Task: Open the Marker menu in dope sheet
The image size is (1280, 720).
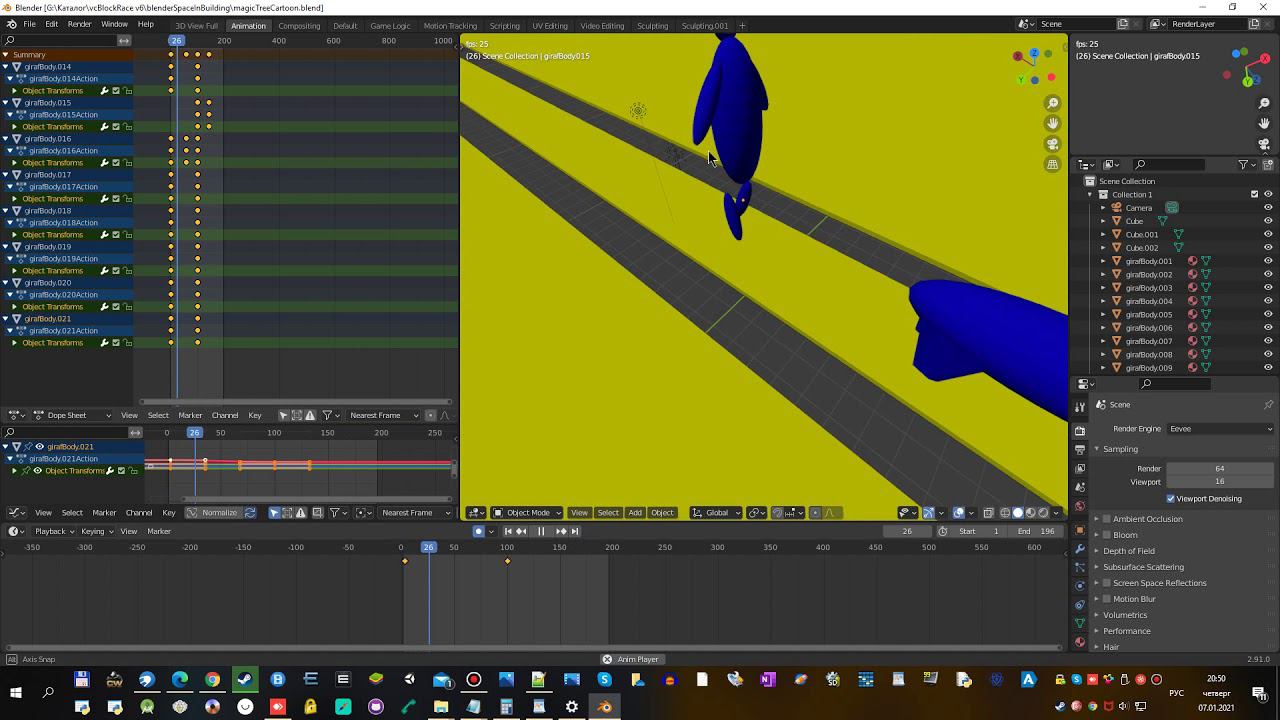Action: pos(190,415)
